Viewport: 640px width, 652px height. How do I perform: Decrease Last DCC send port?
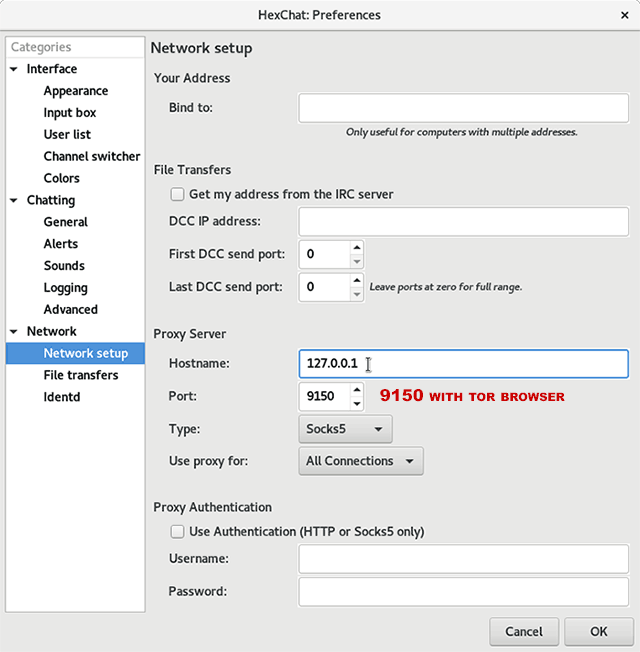tap(357, 294)
